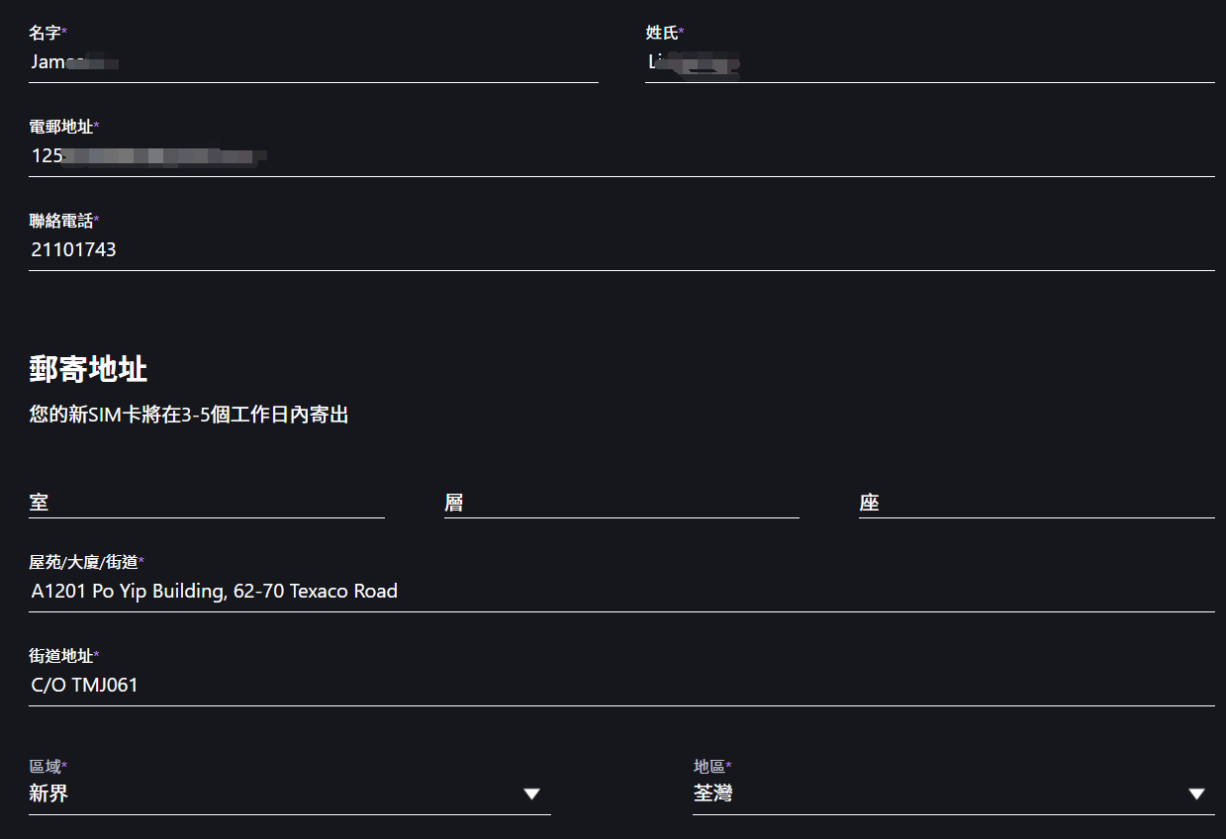Click the triangle arrow of 地區 dropdown
This screenshot has width=1226, height=839.
(1196, 794)
